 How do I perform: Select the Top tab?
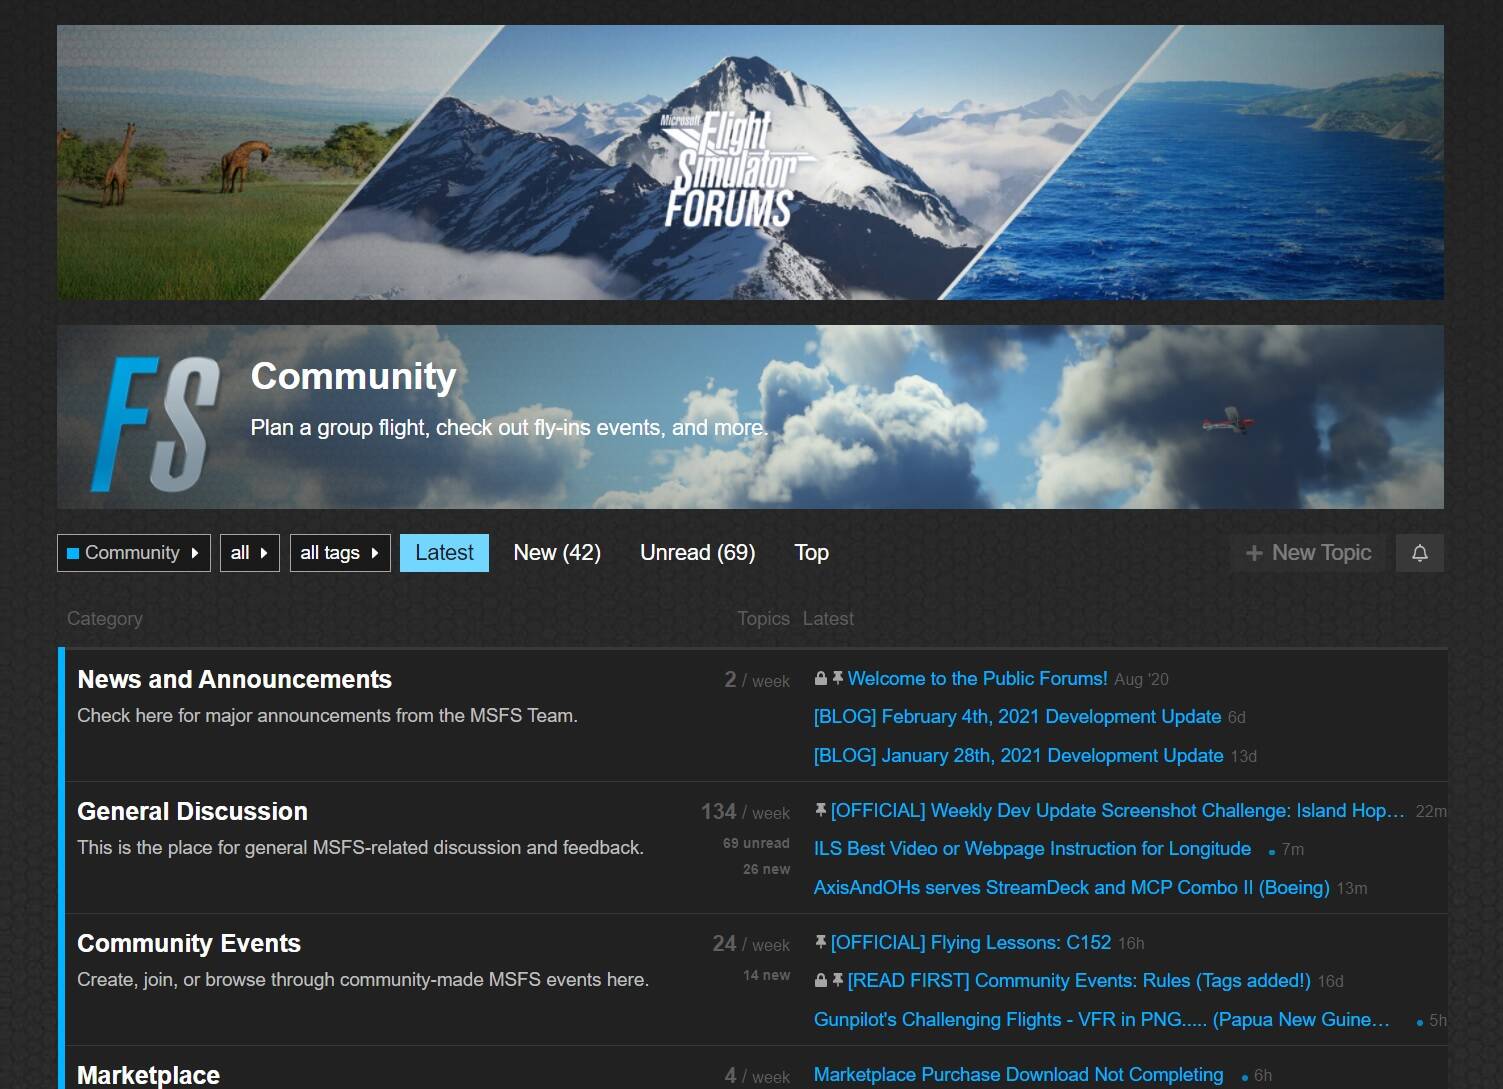pos(811,553)
